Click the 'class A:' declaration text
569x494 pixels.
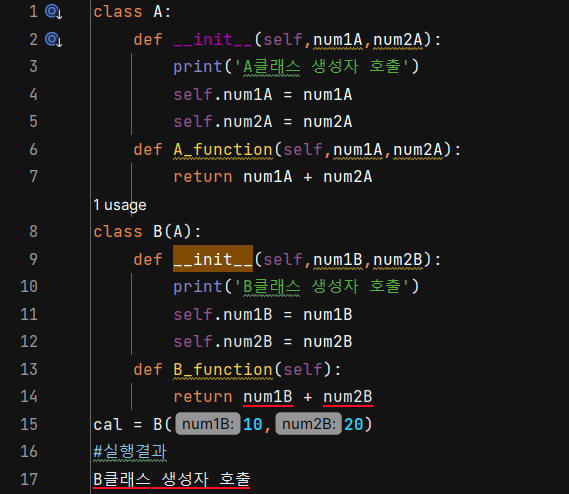click(132, 12)
